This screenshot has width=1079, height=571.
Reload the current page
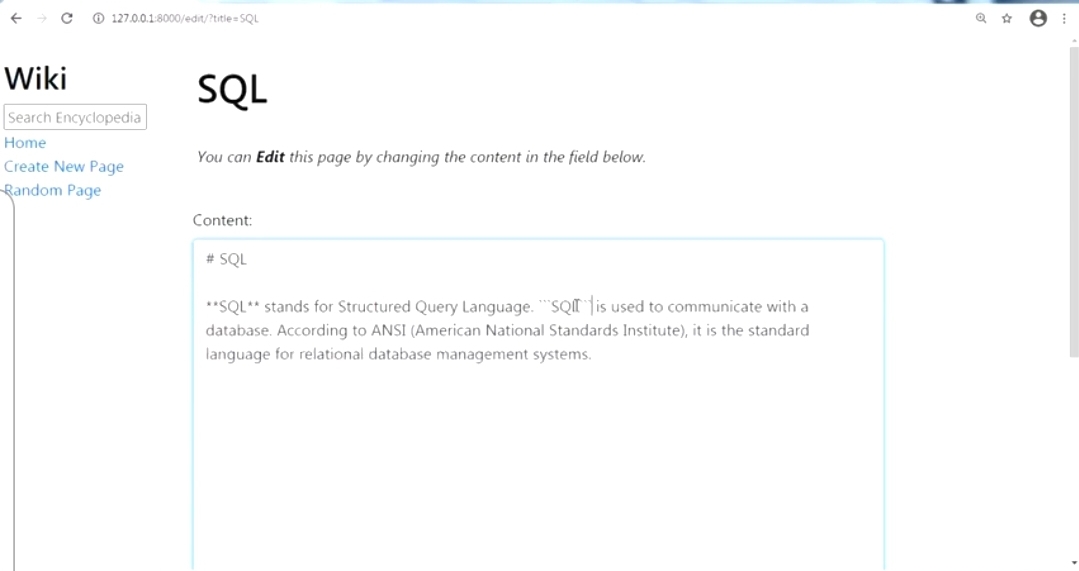pos(67,18)
